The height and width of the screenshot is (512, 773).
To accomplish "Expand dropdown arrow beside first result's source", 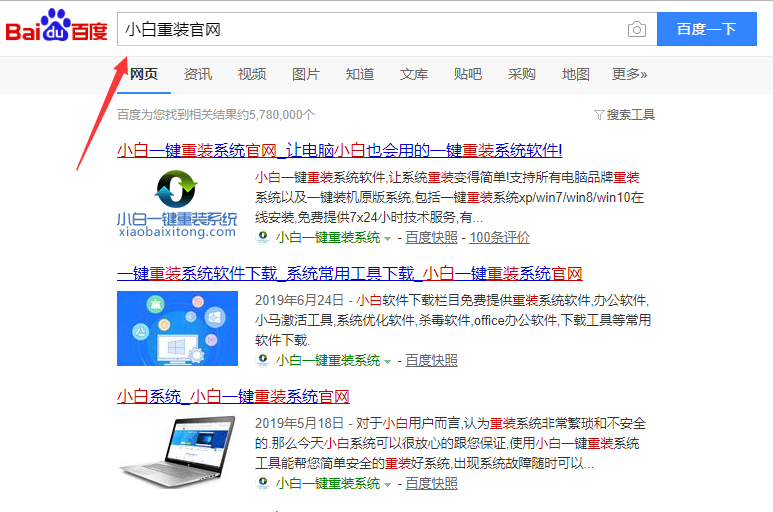I will [x=387, y=239].
